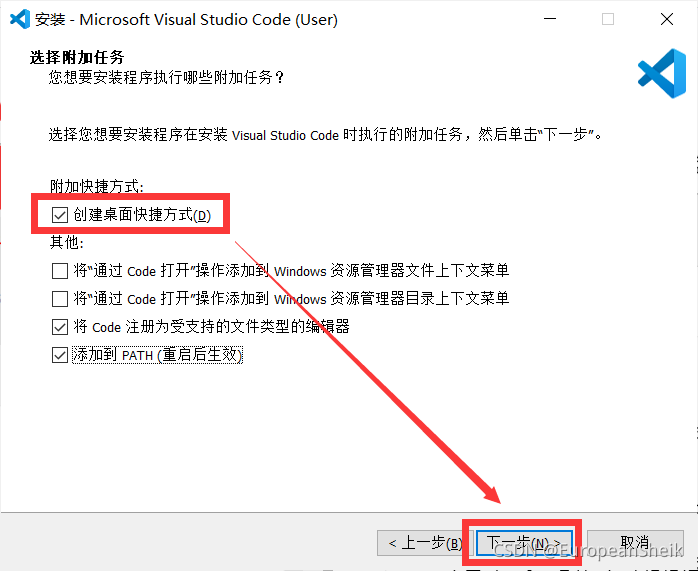Screen dimensions: 698x571
Task: Toggle the create desktop shortcut checkbox
Action: (x=60, y=215)
